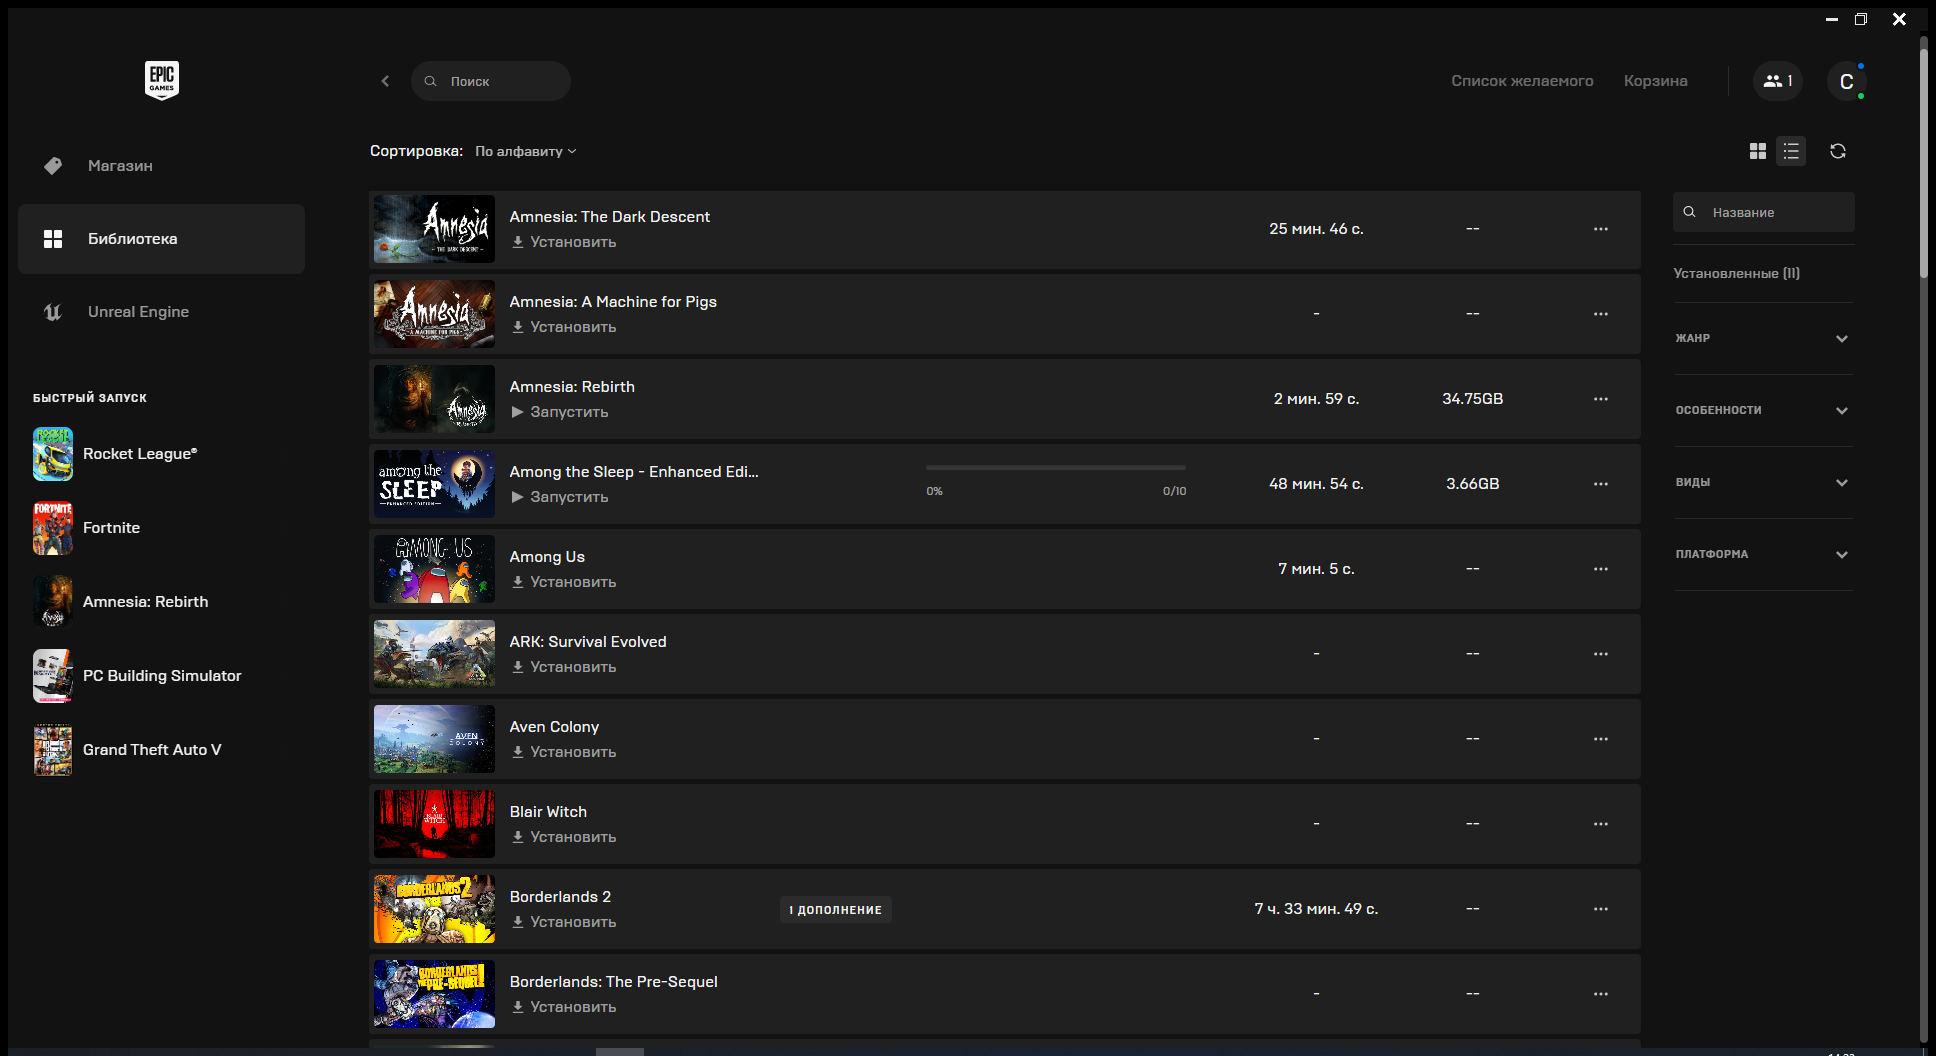Viewport: 1936px width, 1056px height.
Task: Click the Aven Colony title
Action: [x=554, y=727]
